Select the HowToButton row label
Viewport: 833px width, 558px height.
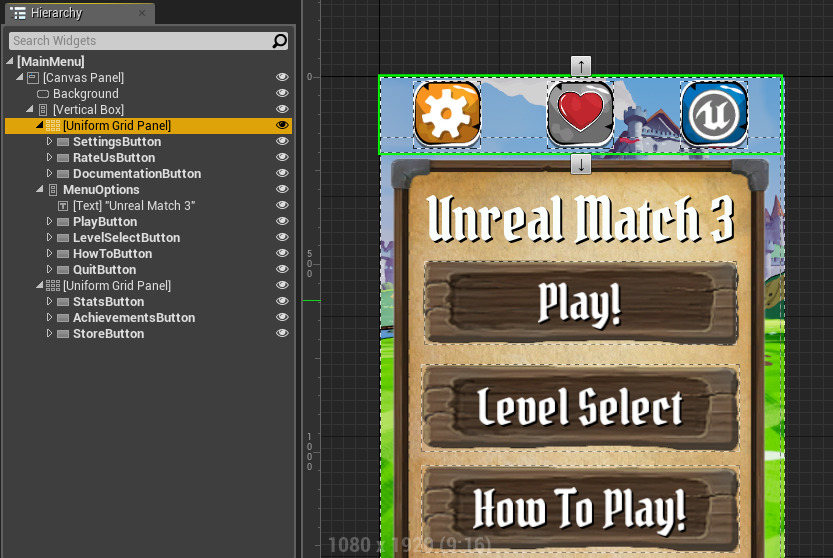tap(113, 253)
